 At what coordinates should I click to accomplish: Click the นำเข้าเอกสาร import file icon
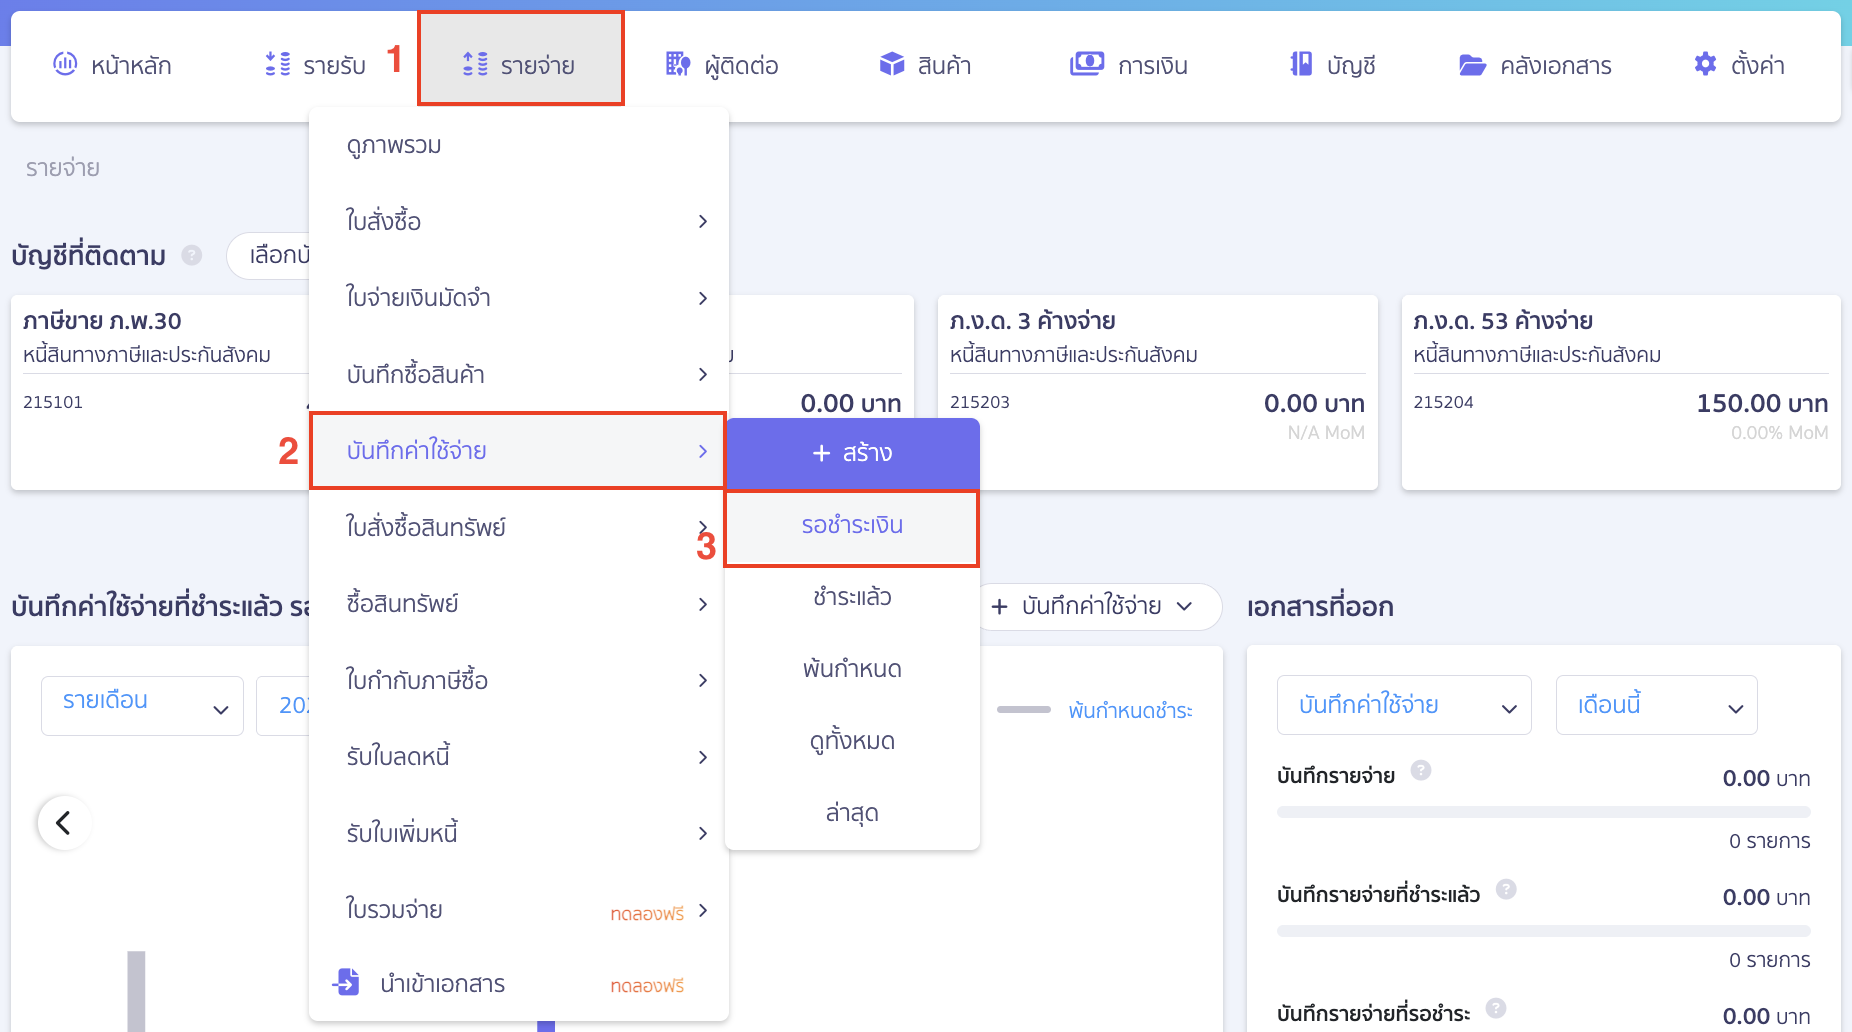pyautogui.click(x=346, y=982)
